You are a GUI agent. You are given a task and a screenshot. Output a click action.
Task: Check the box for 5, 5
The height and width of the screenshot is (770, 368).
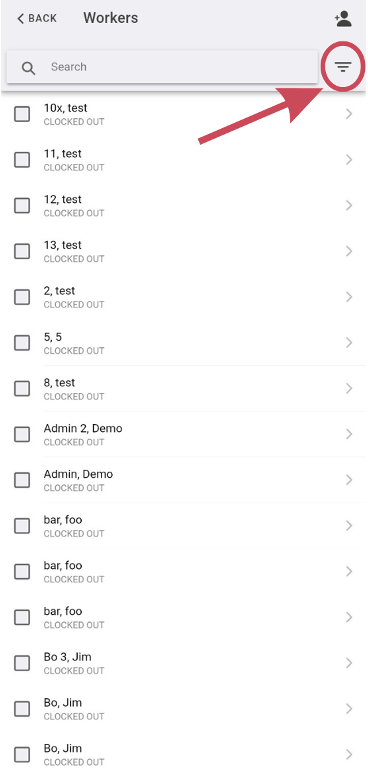click(22, 343)
